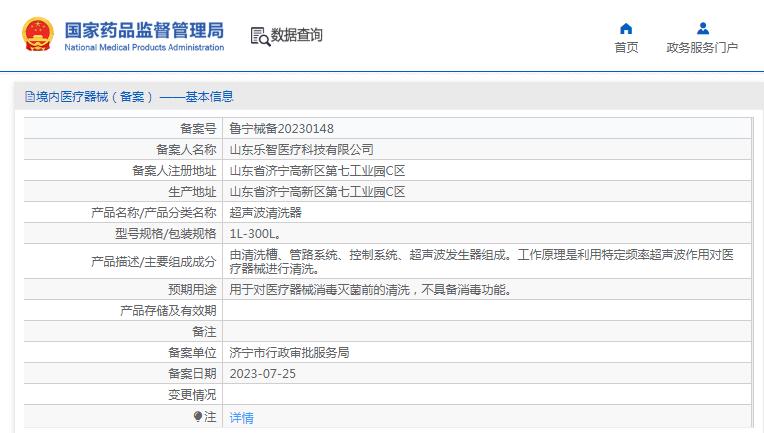This screenshot has height=433, width=764.
Task: Click the 生产地址 row label
Action: (192, 191)
